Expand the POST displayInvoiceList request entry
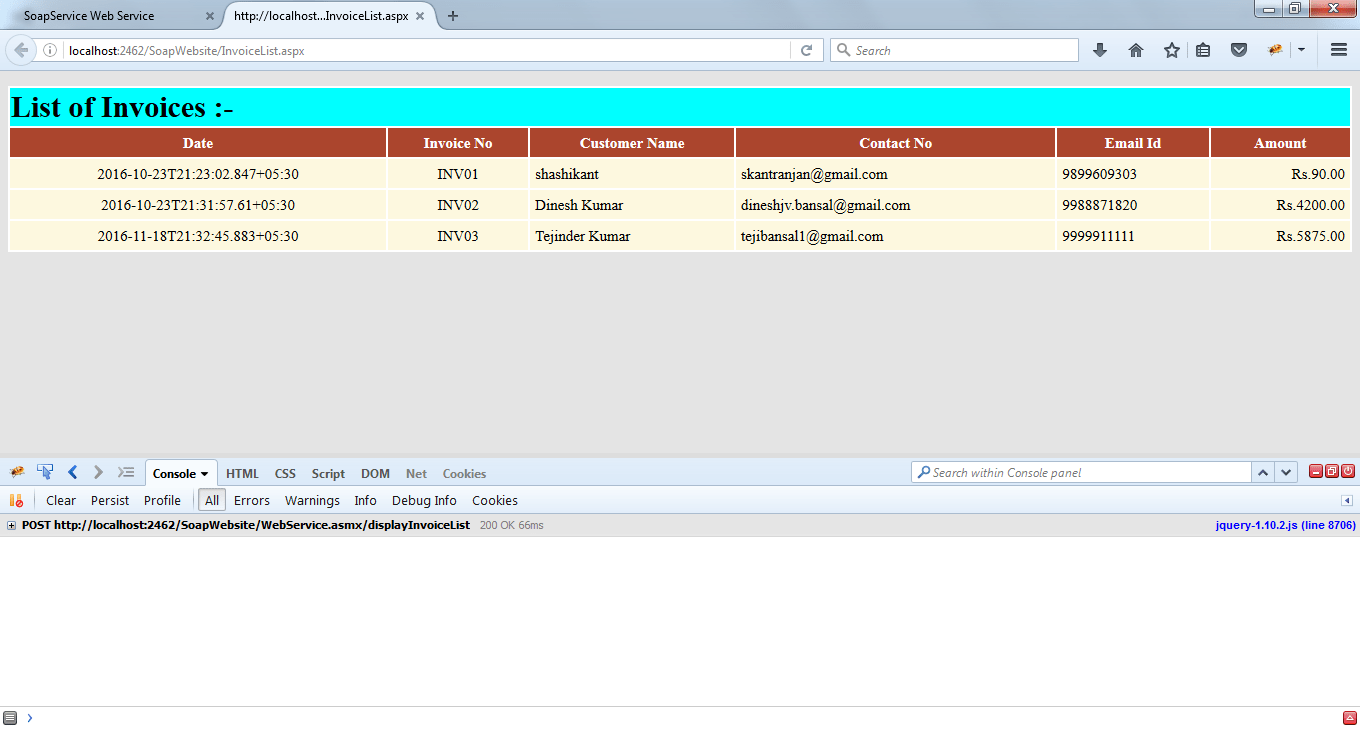 (x=11, y=526)
